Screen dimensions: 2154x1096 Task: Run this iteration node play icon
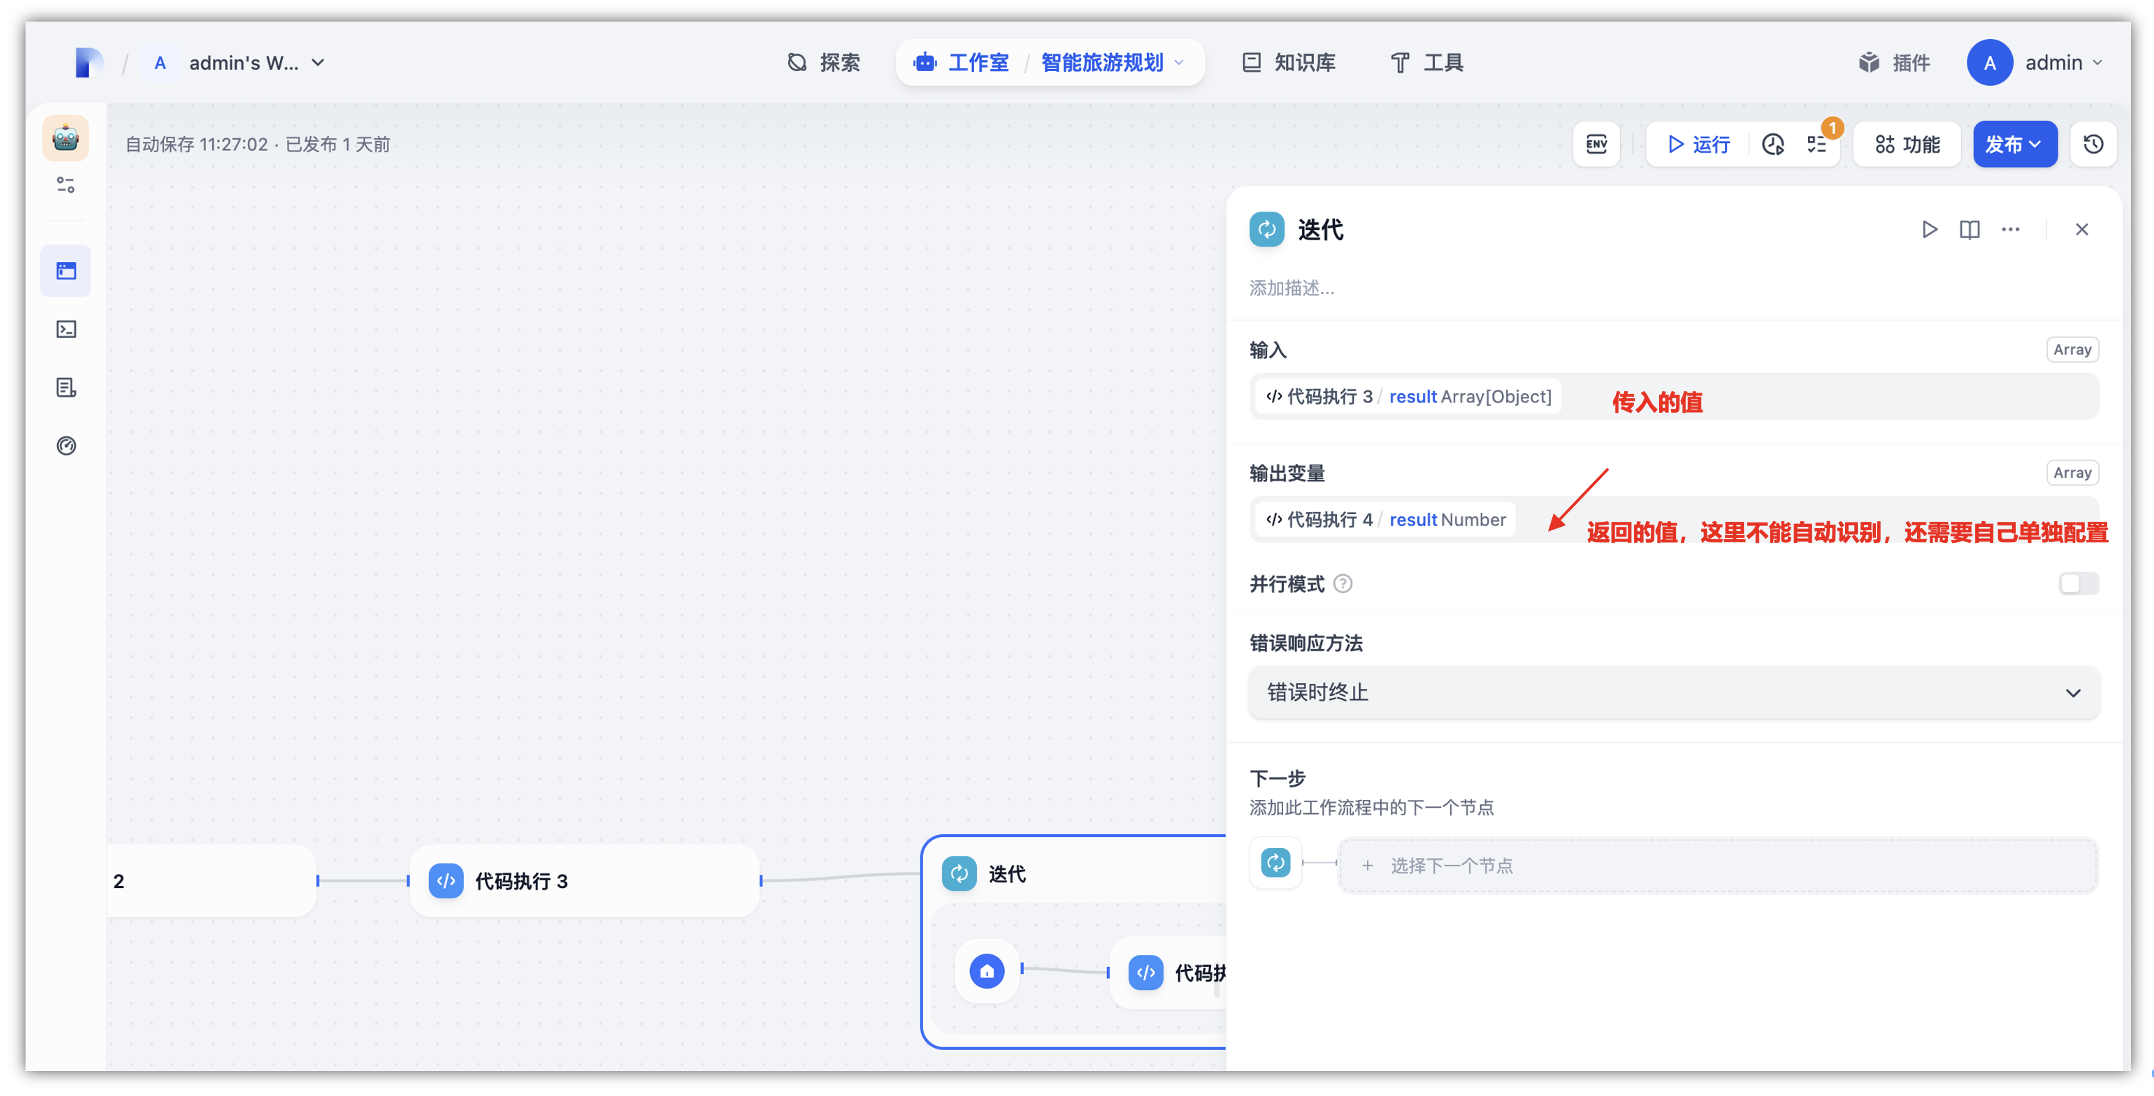[x=1929, y=229]
